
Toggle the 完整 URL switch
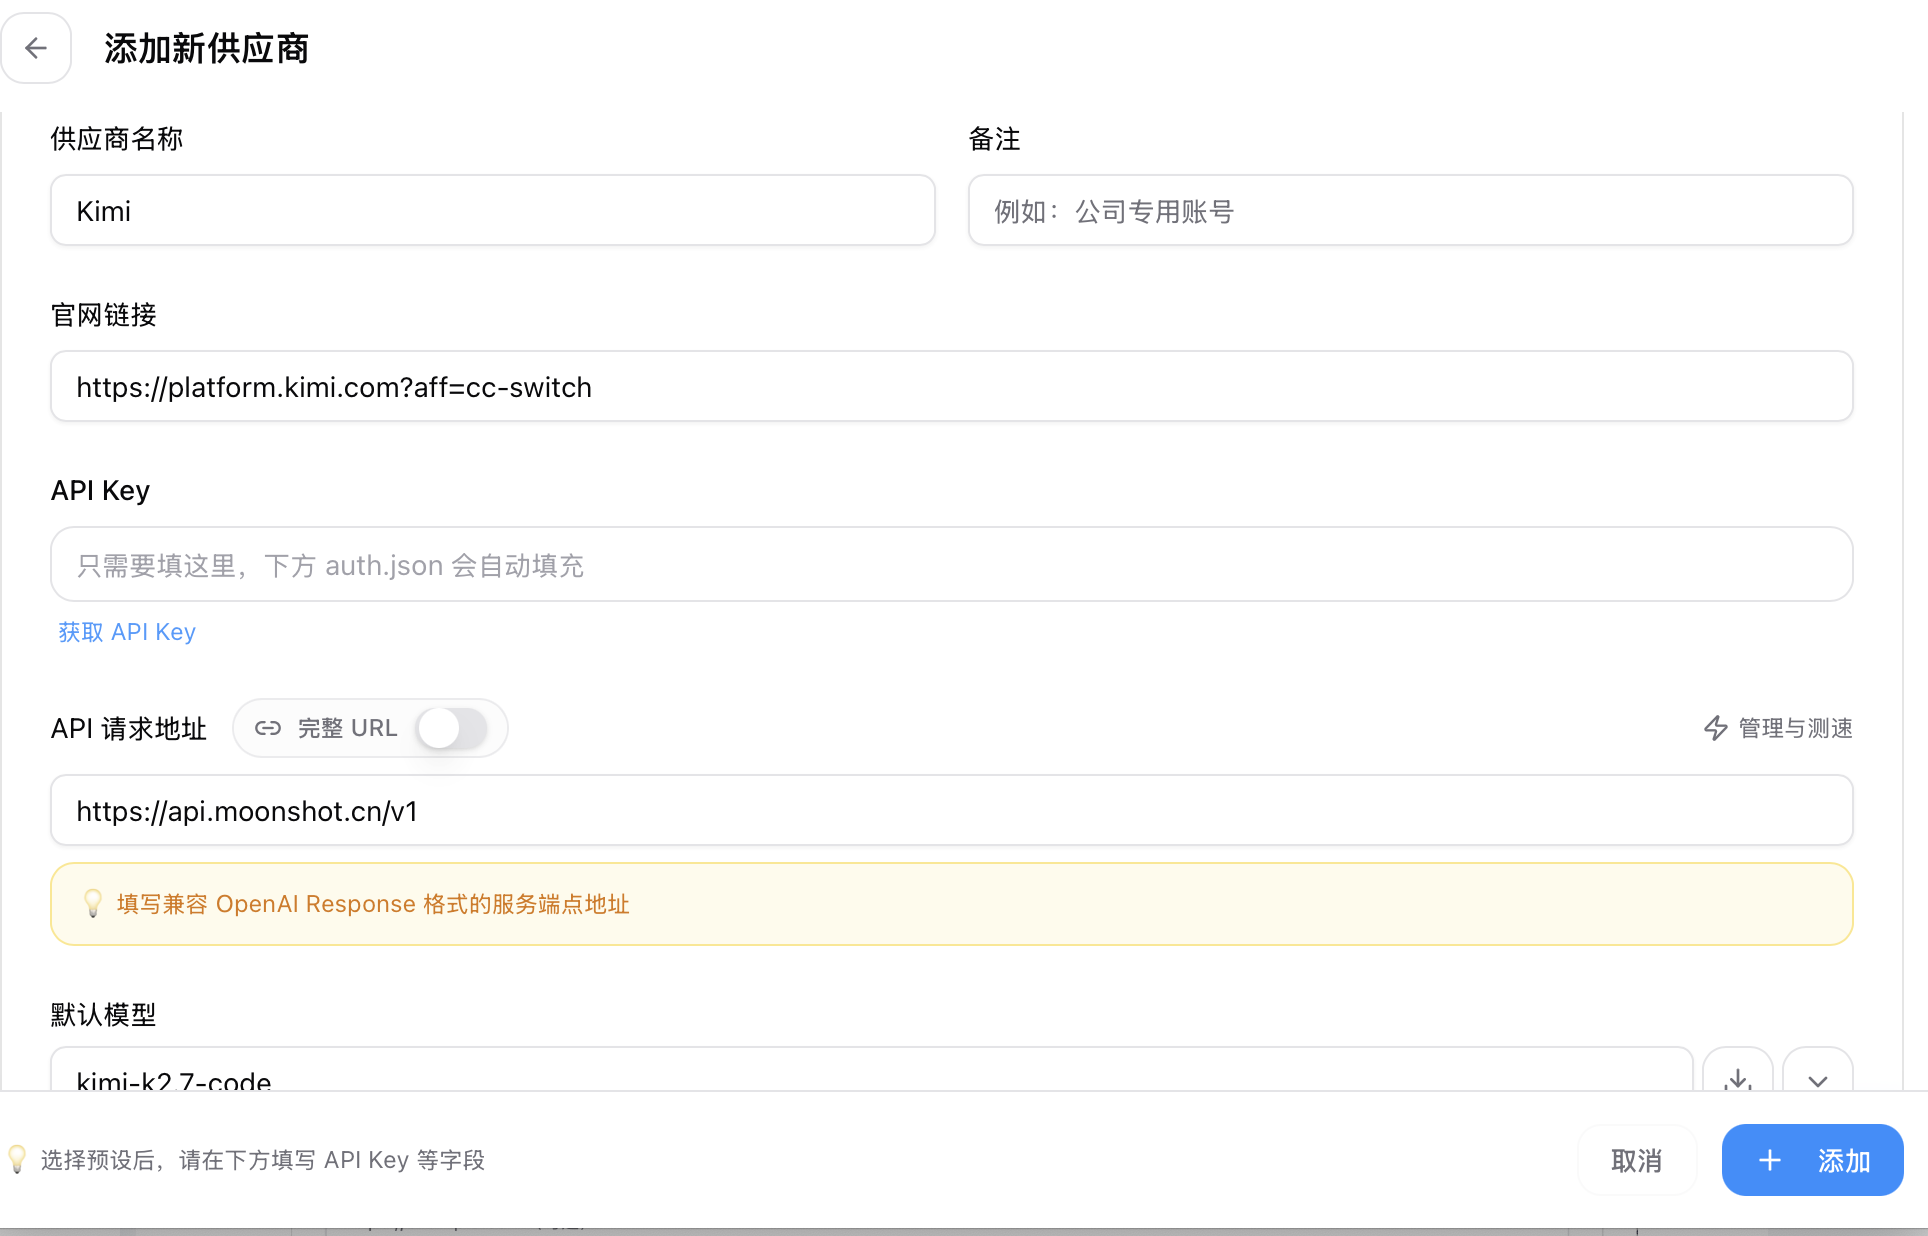[x=452, y=728]
